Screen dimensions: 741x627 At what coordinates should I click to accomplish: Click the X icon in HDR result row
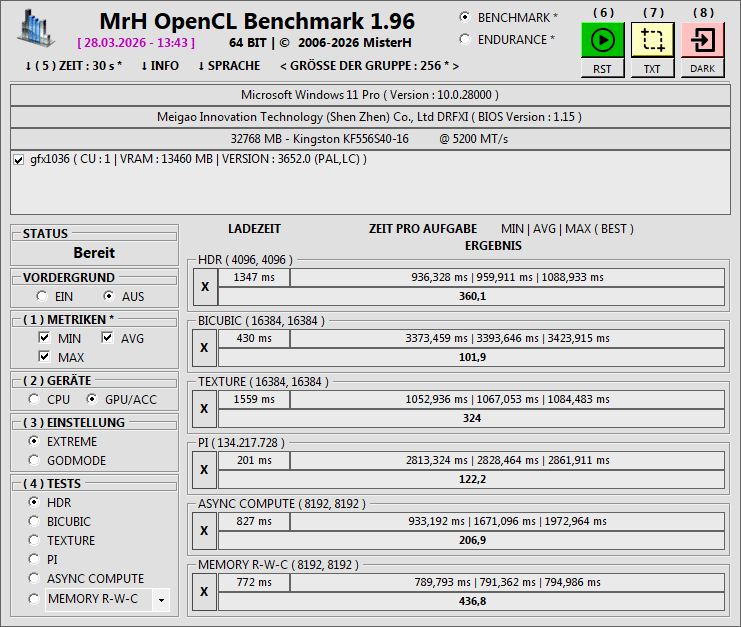tap(205, 287)
